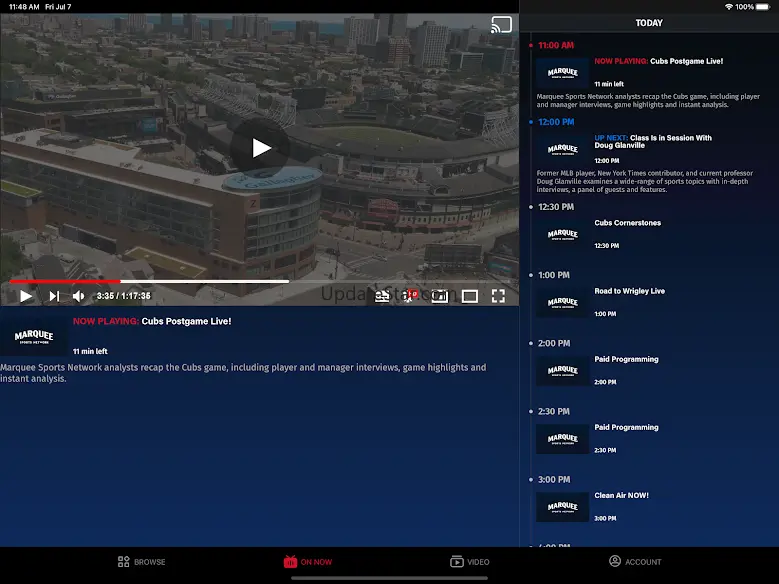Click Marquee thumbnail for Clean Air NOW!

pyautogui.click(x=562, y=506)
